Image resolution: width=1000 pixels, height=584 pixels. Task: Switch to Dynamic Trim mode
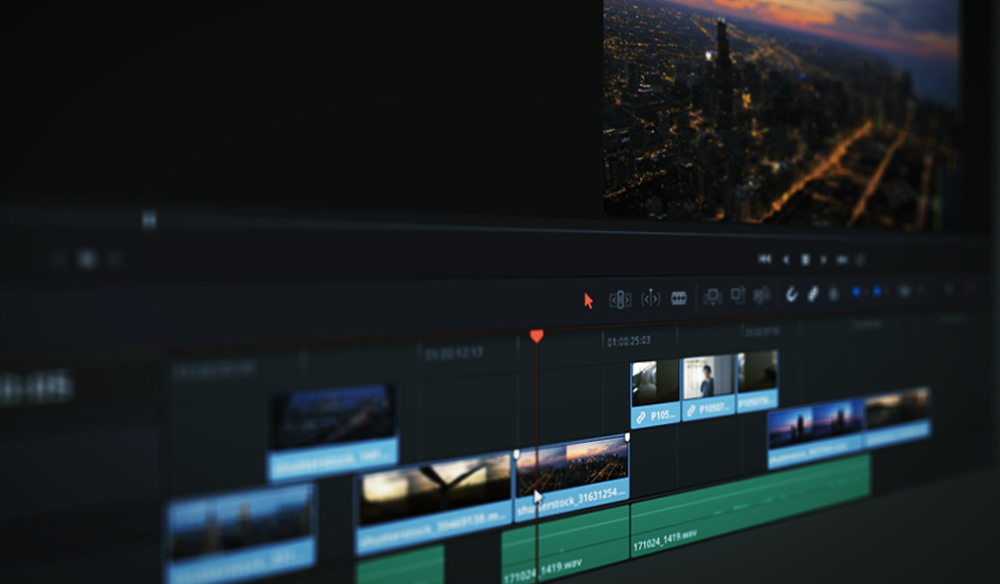point(649,297)
